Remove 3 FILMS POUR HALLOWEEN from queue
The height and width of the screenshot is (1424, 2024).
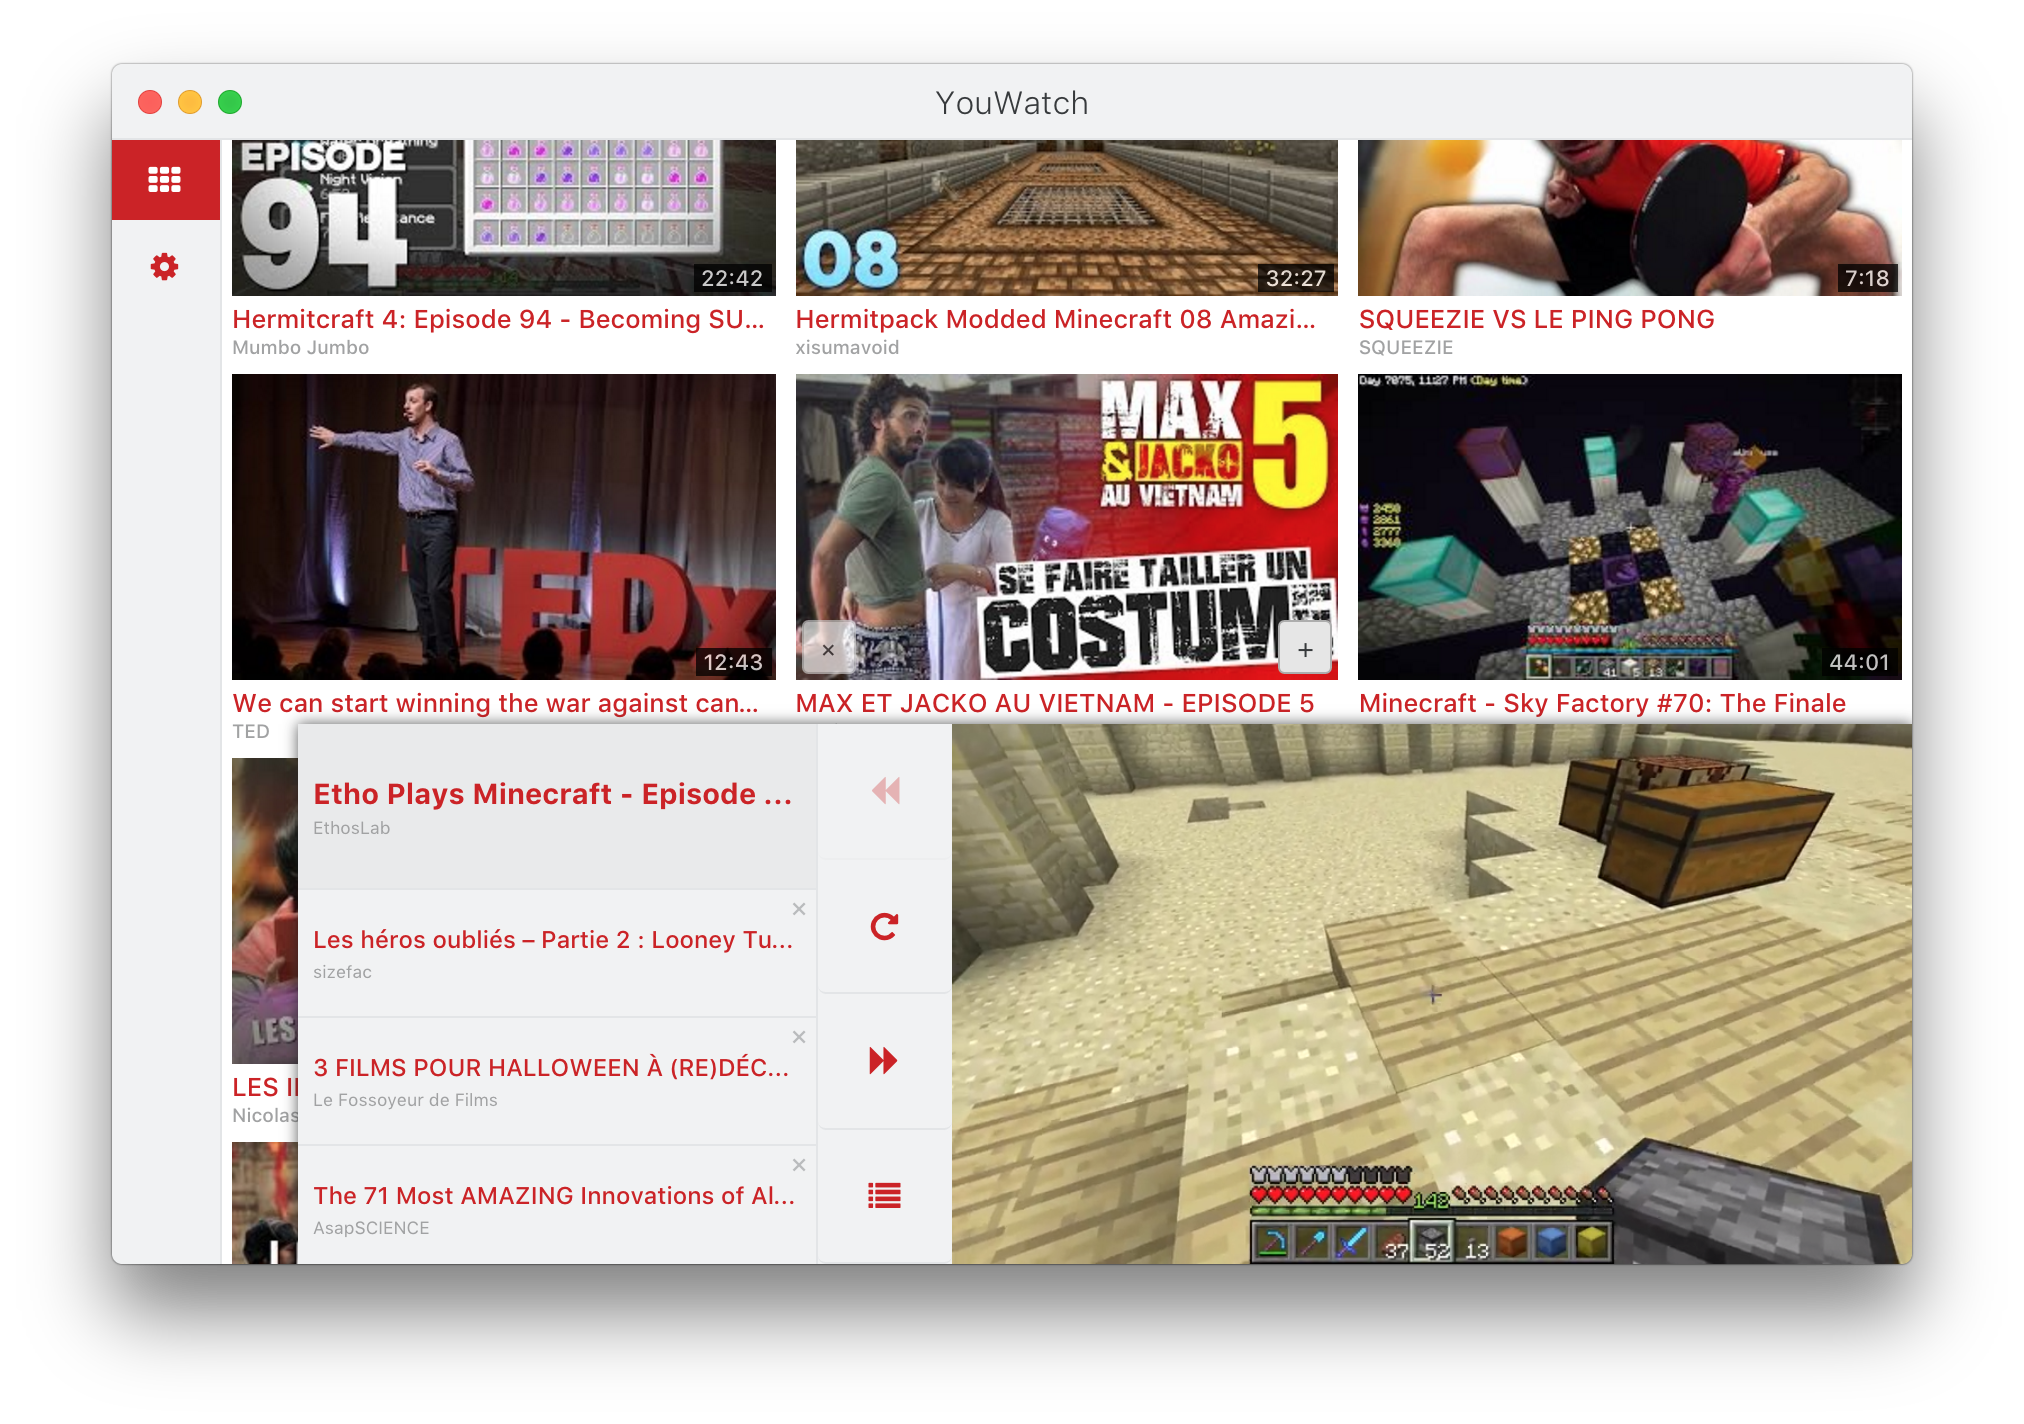pyautogui.click(x=799, y=1037)
